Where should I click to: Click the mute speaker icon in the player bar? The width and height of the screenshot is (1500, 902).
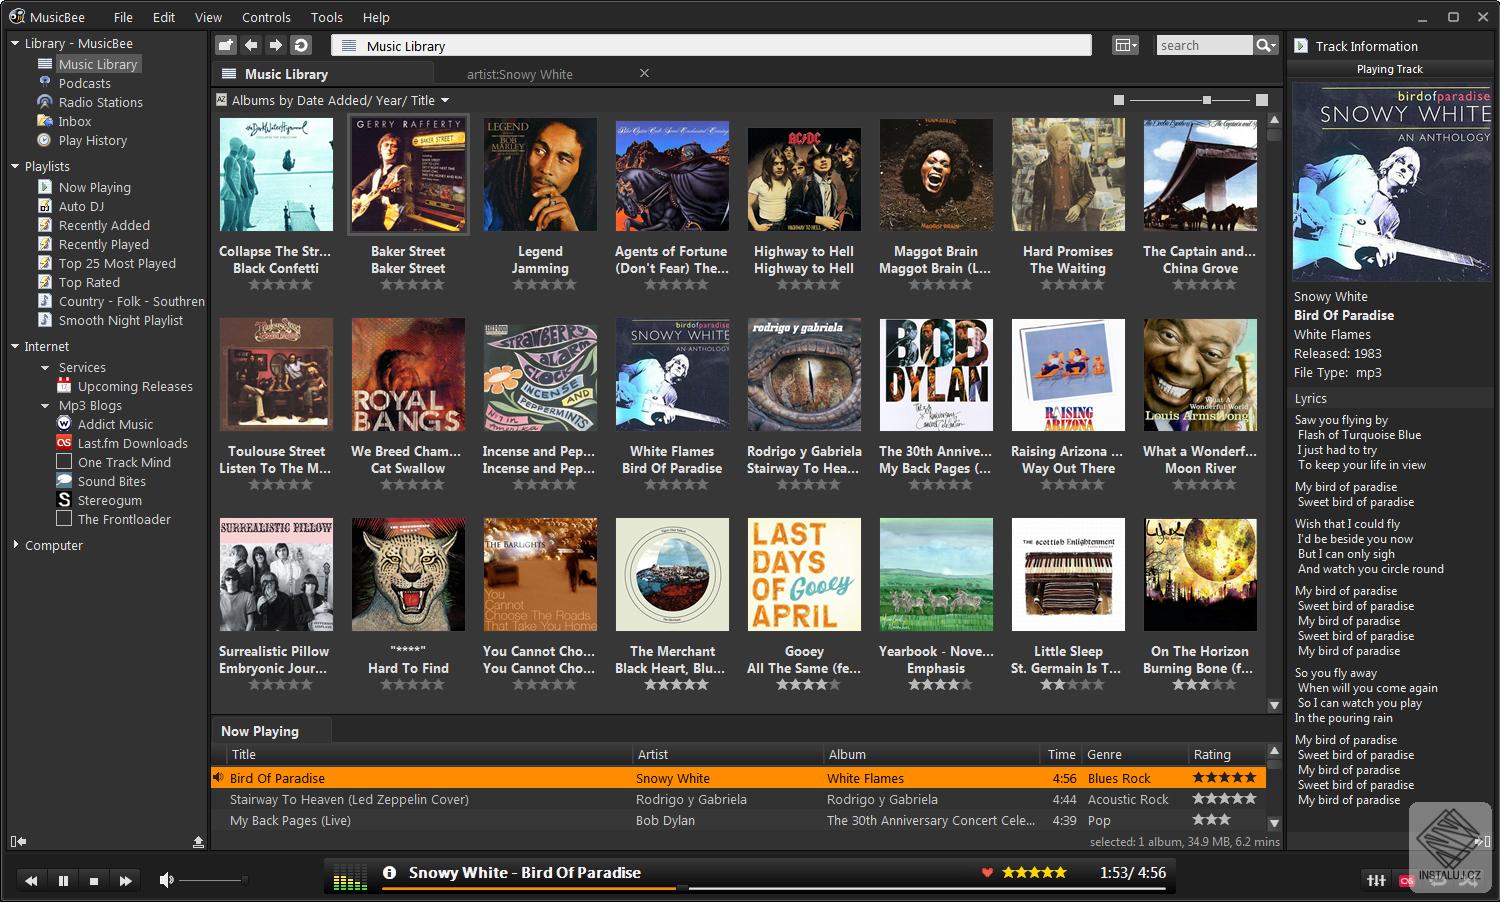click(166, 880)
